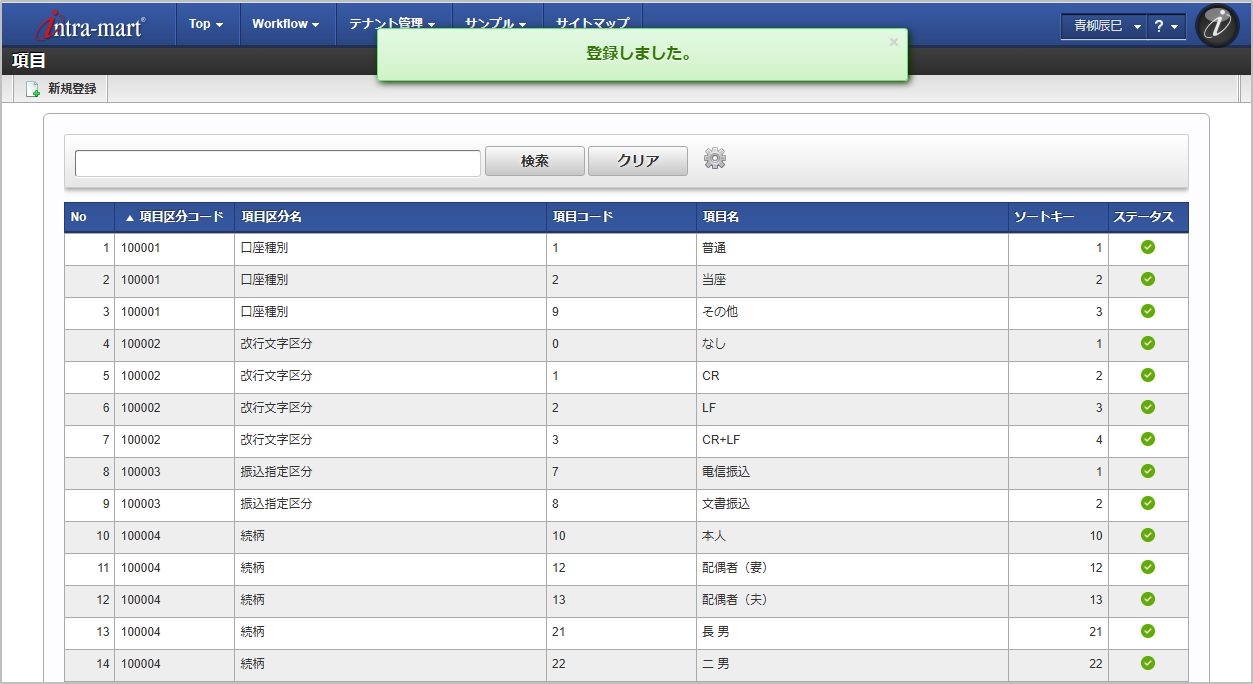The height and width of the screenshot is (684, 1253).
Task: Sort by ステータス column header
Action: [x=1148, y=217]
